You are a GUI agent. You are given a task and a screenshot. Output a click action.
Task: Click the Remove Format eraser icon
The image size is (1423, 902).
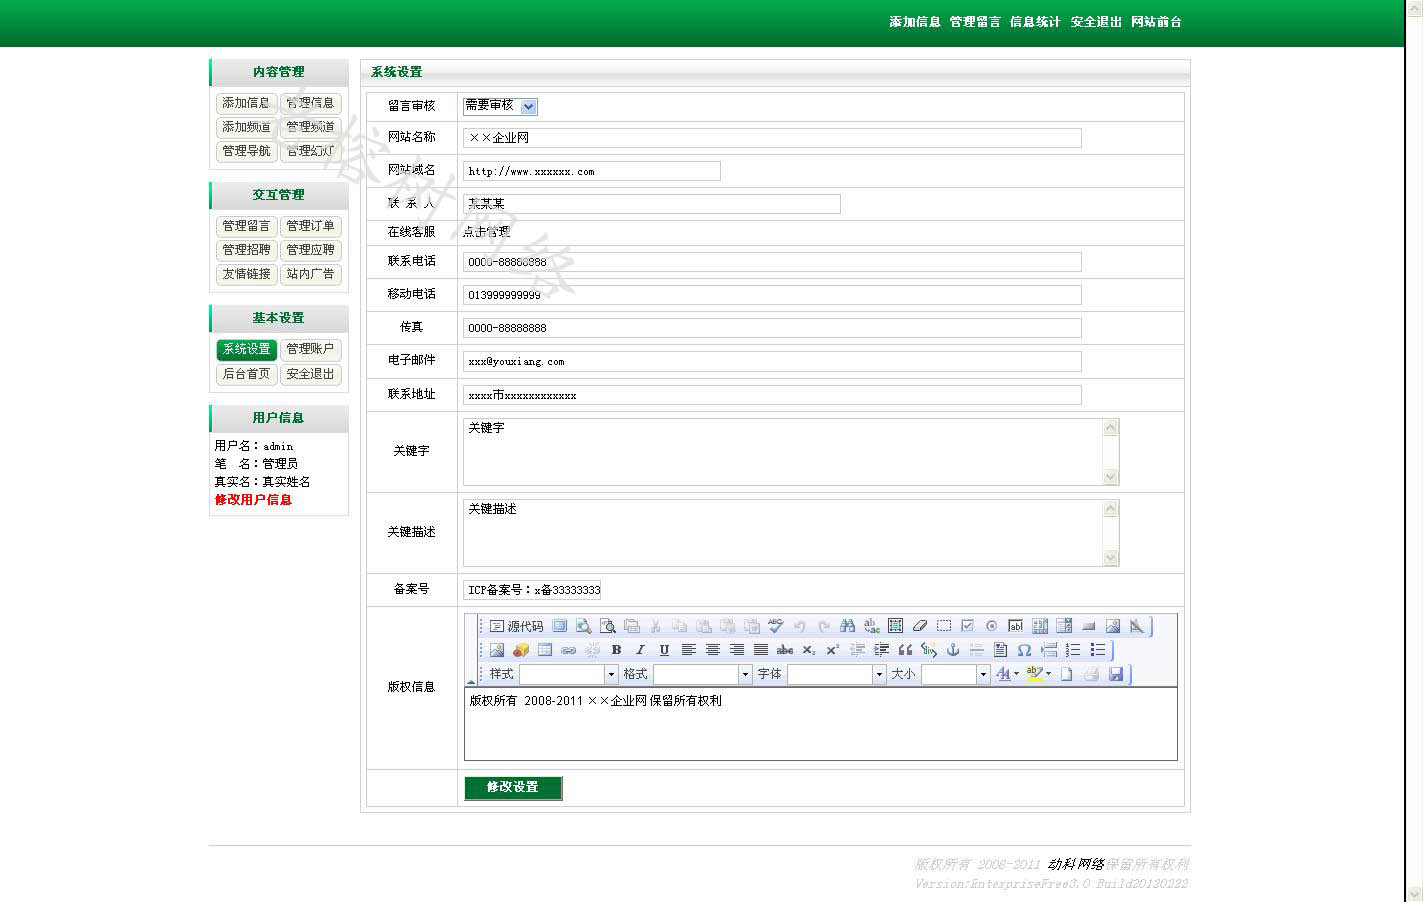pos(919,626)
